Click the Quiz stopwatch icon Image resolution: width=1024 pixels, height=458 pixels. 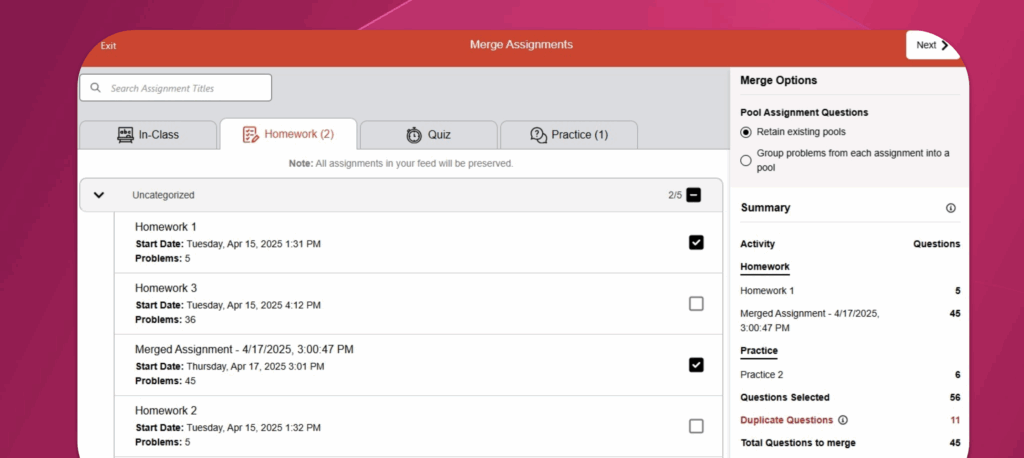point(414,135)
